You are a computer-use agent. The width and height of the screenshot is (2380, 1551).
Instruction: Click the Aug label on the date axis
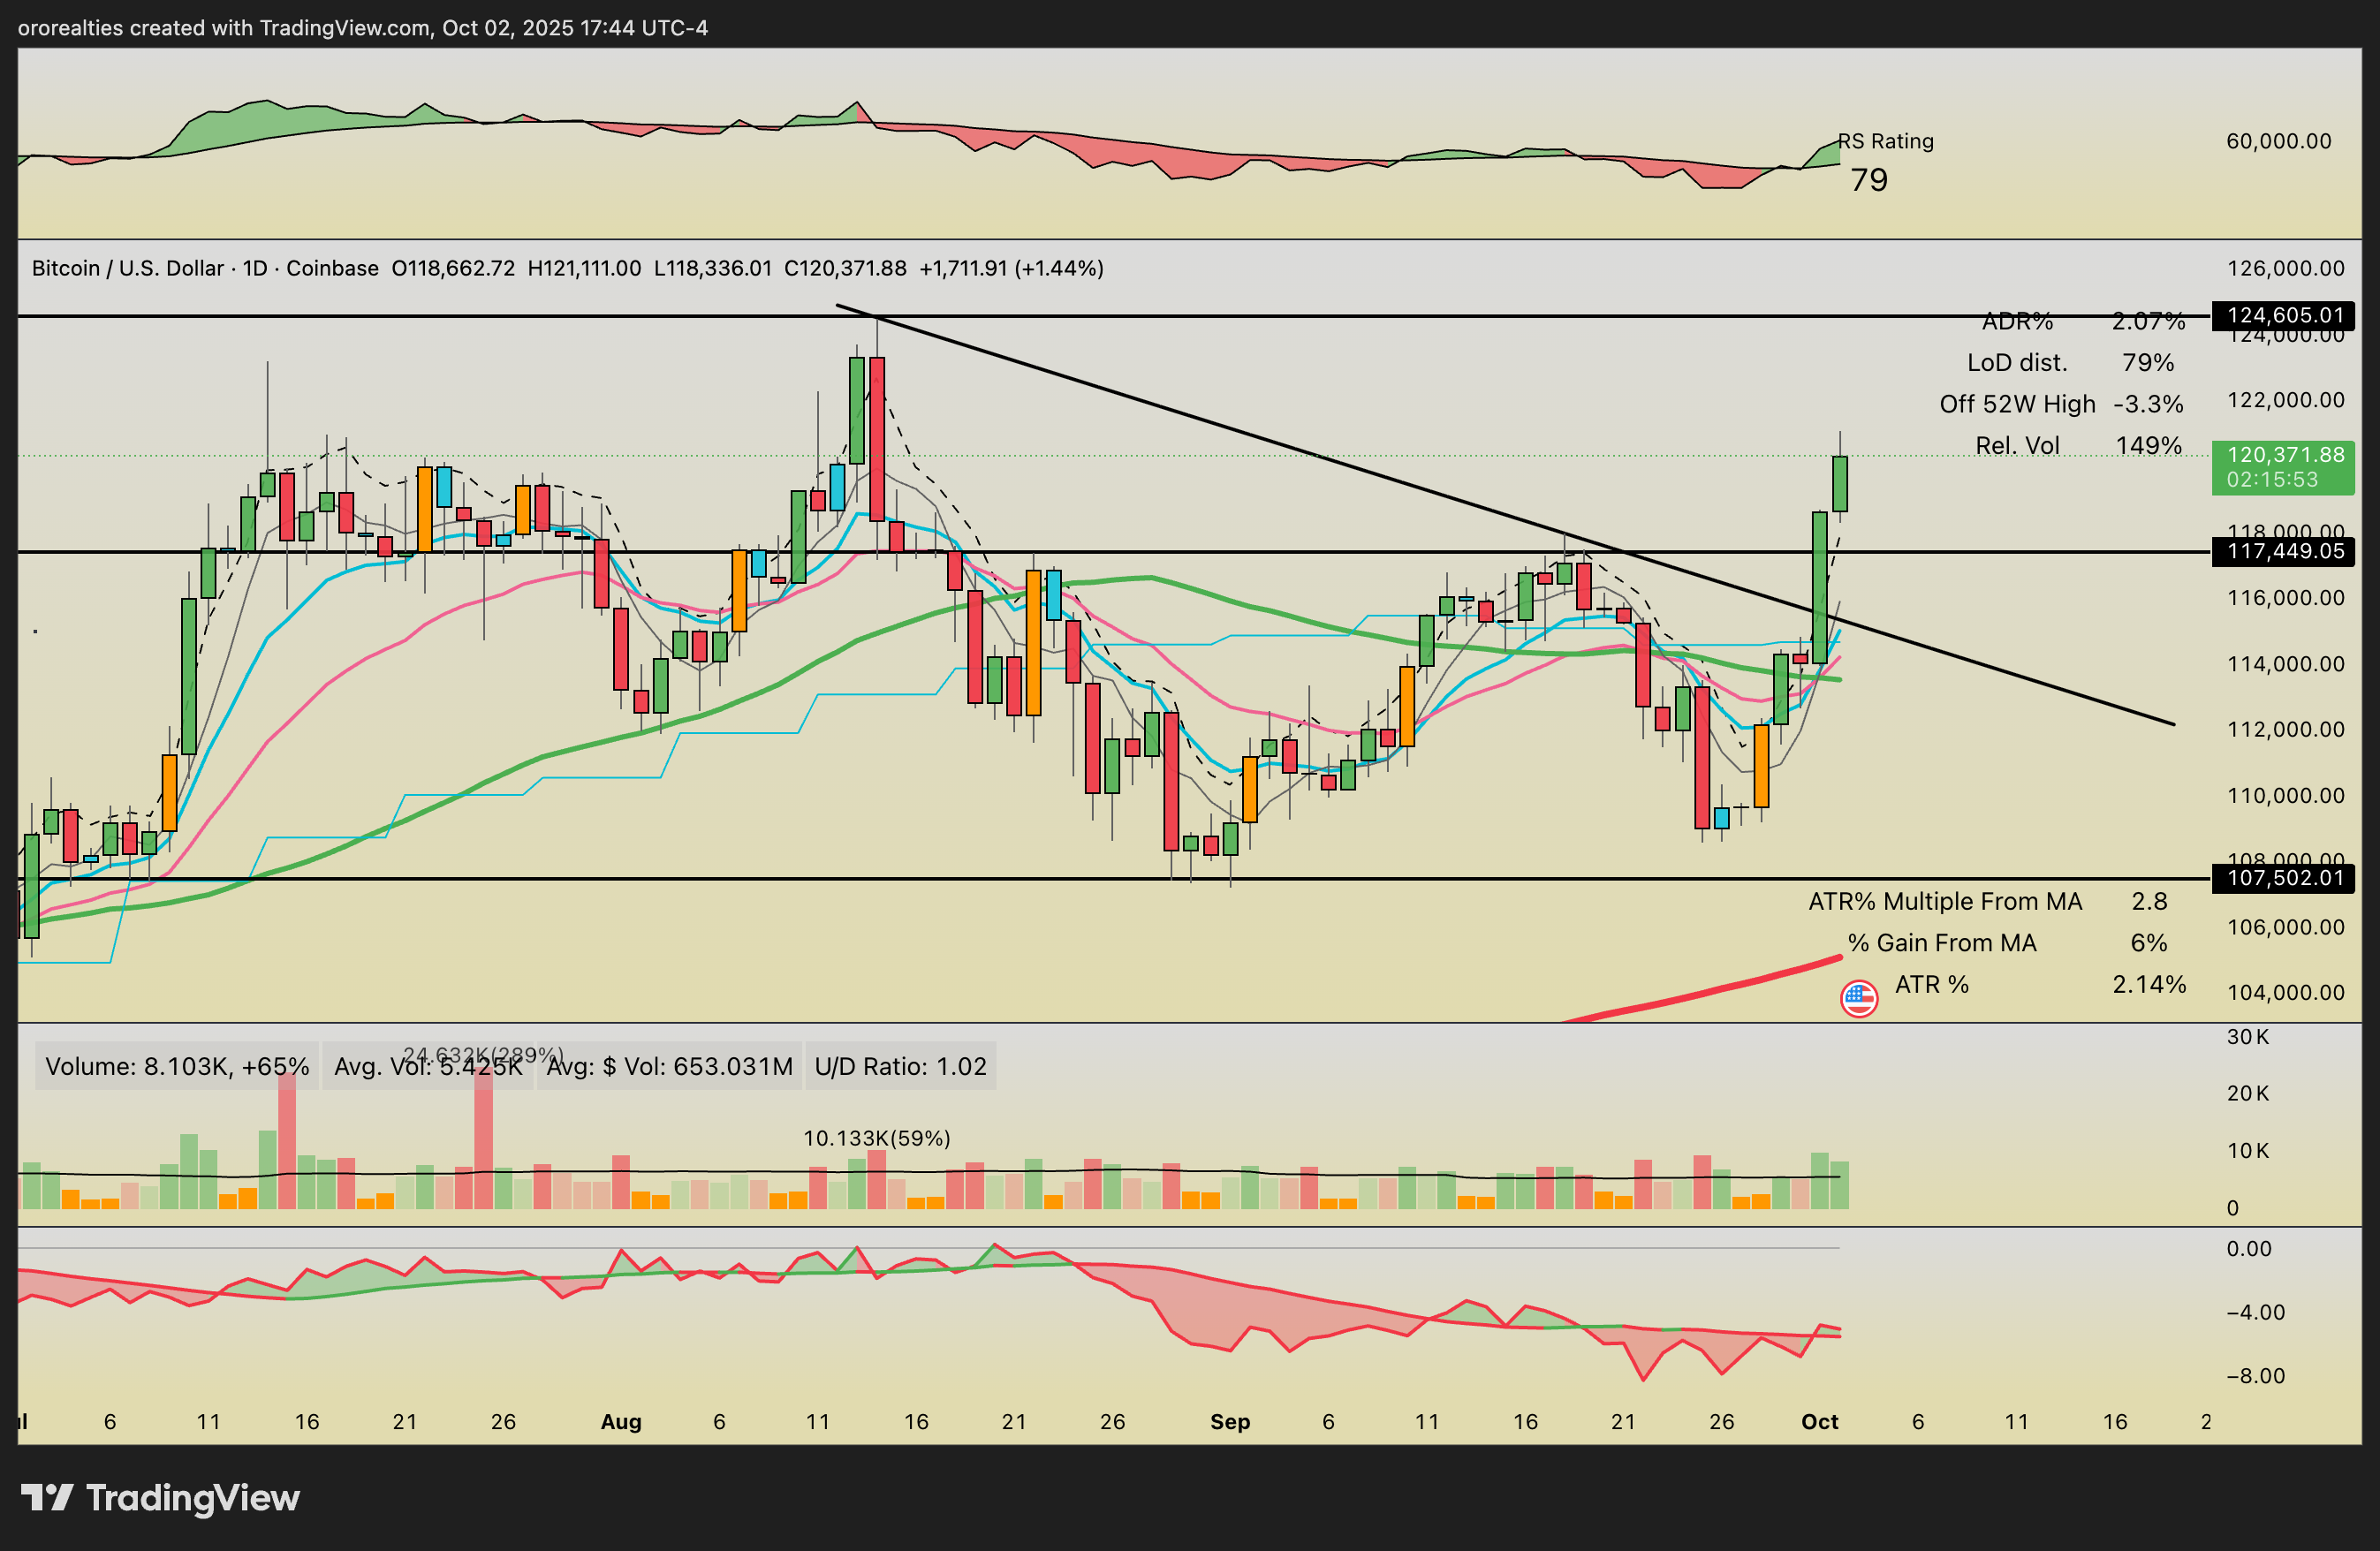tap(620, 1421)
